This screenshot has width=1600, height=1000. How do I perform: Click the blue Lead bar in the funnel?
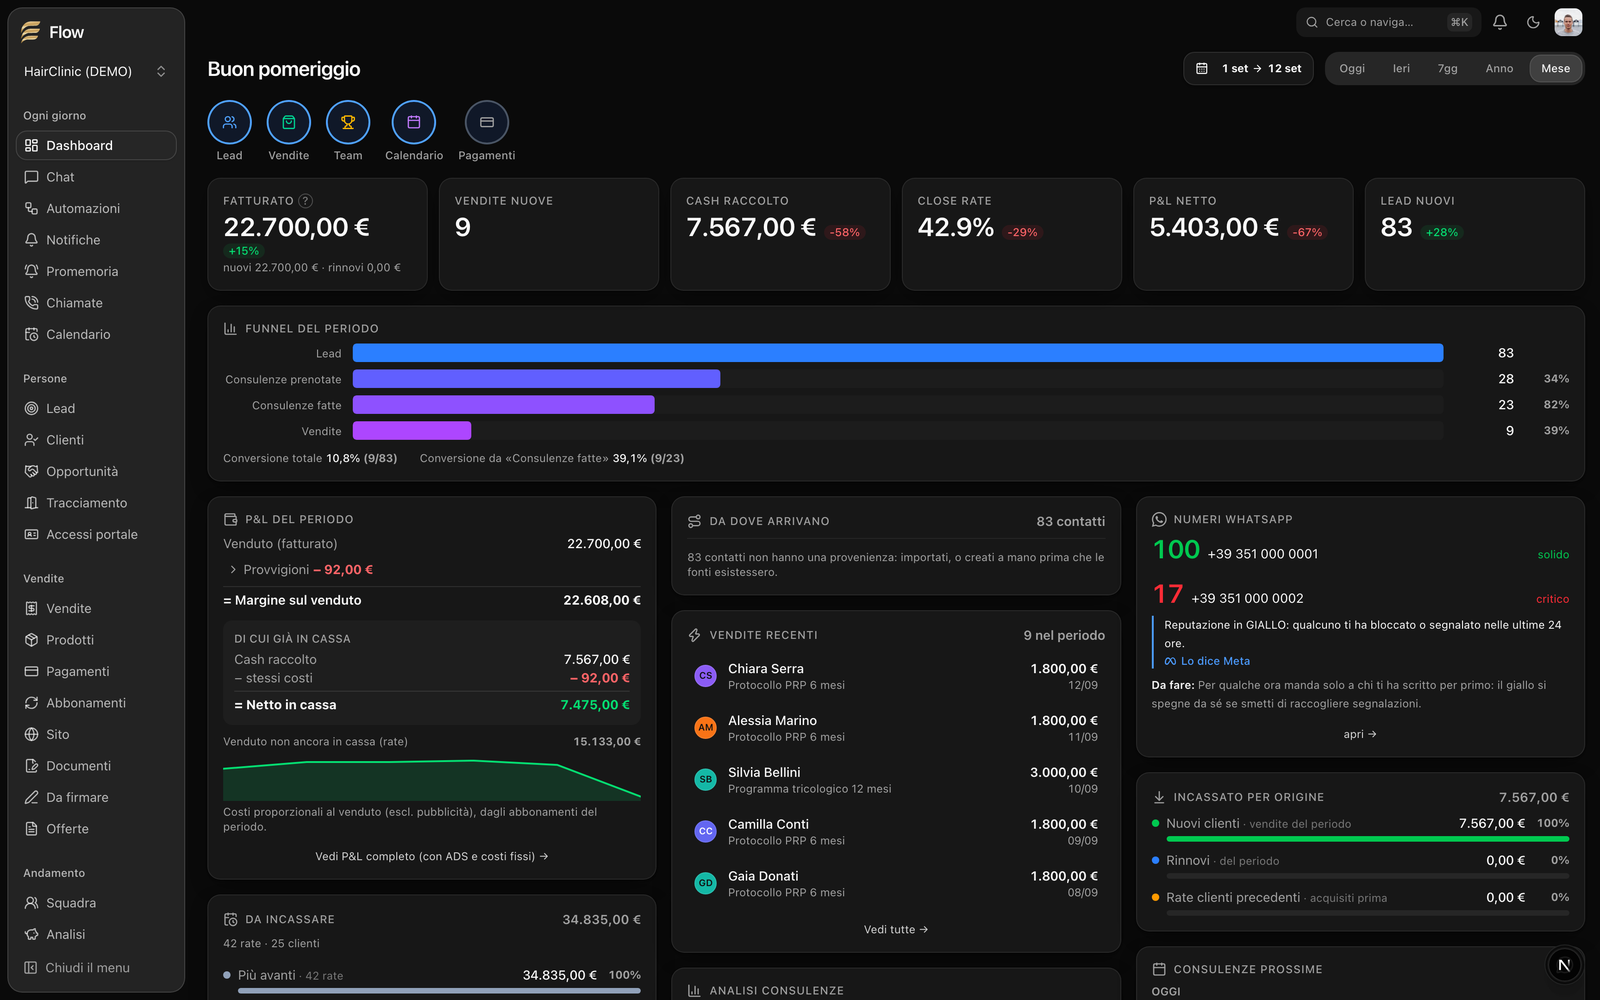898,353
